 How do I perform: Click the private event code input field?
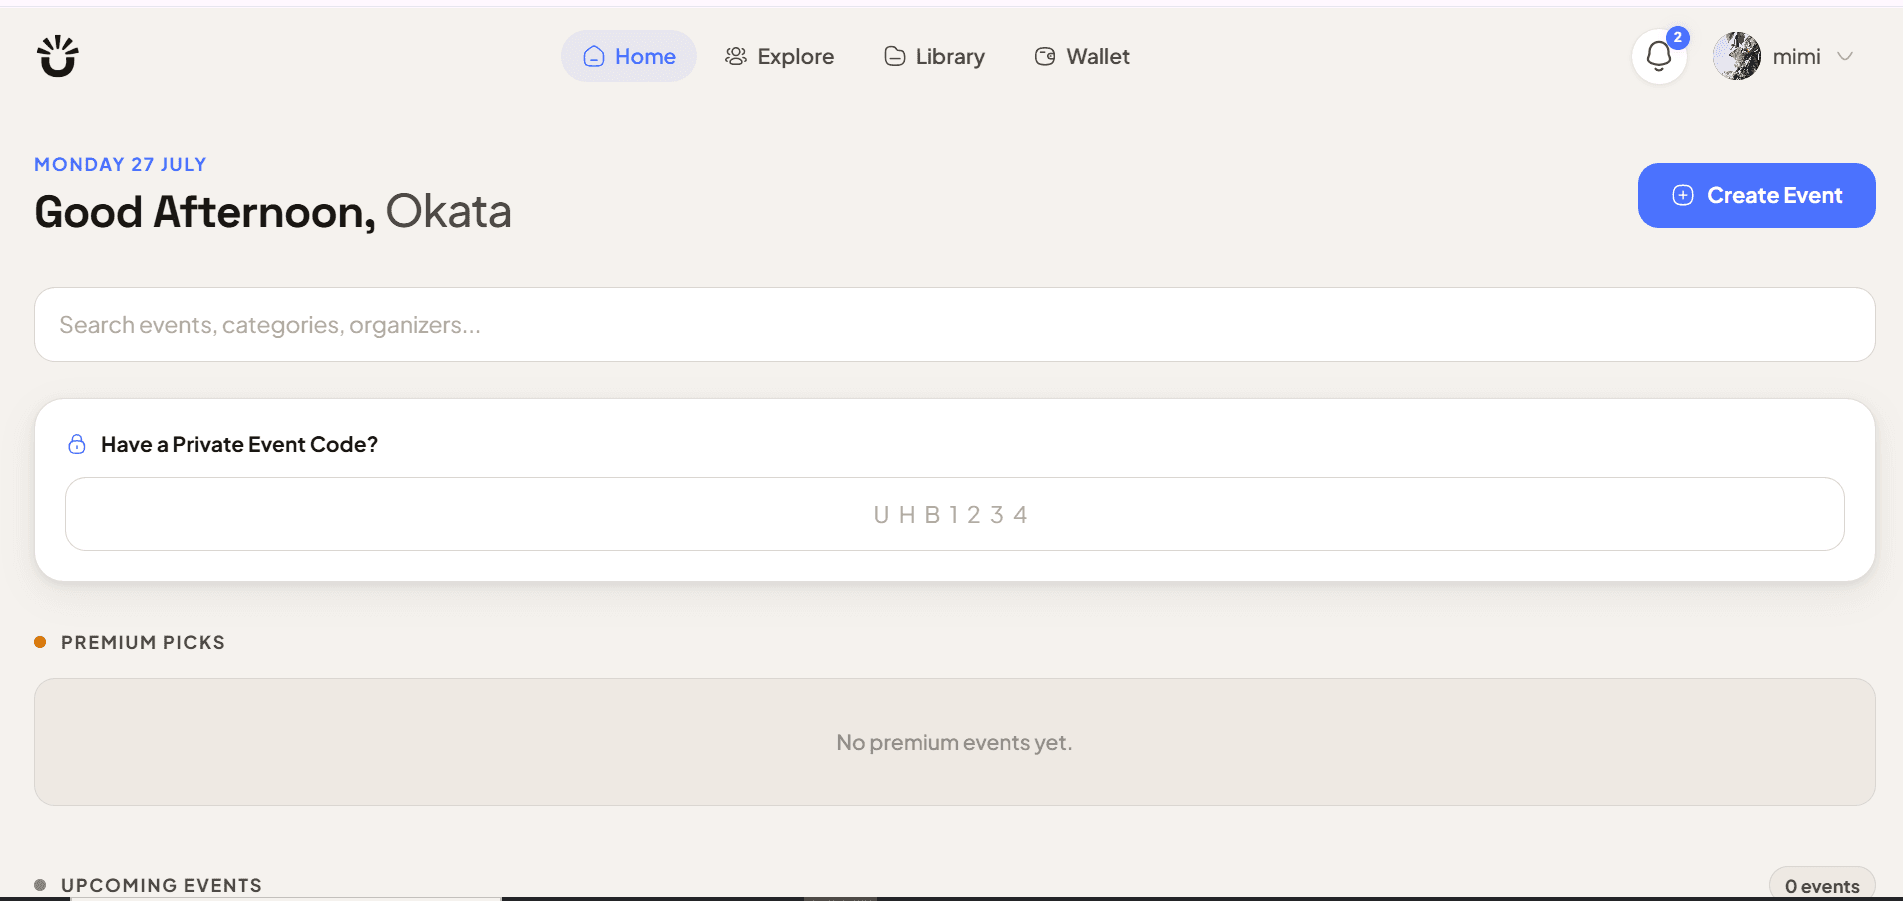click(955, 514)
